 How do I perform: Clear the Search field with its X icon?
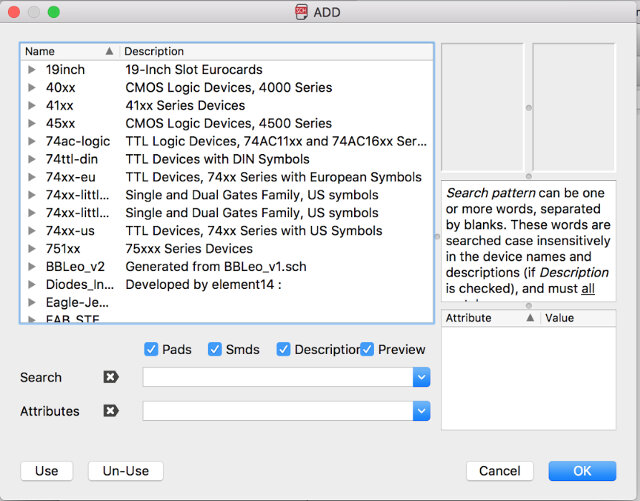click(111, 377)
